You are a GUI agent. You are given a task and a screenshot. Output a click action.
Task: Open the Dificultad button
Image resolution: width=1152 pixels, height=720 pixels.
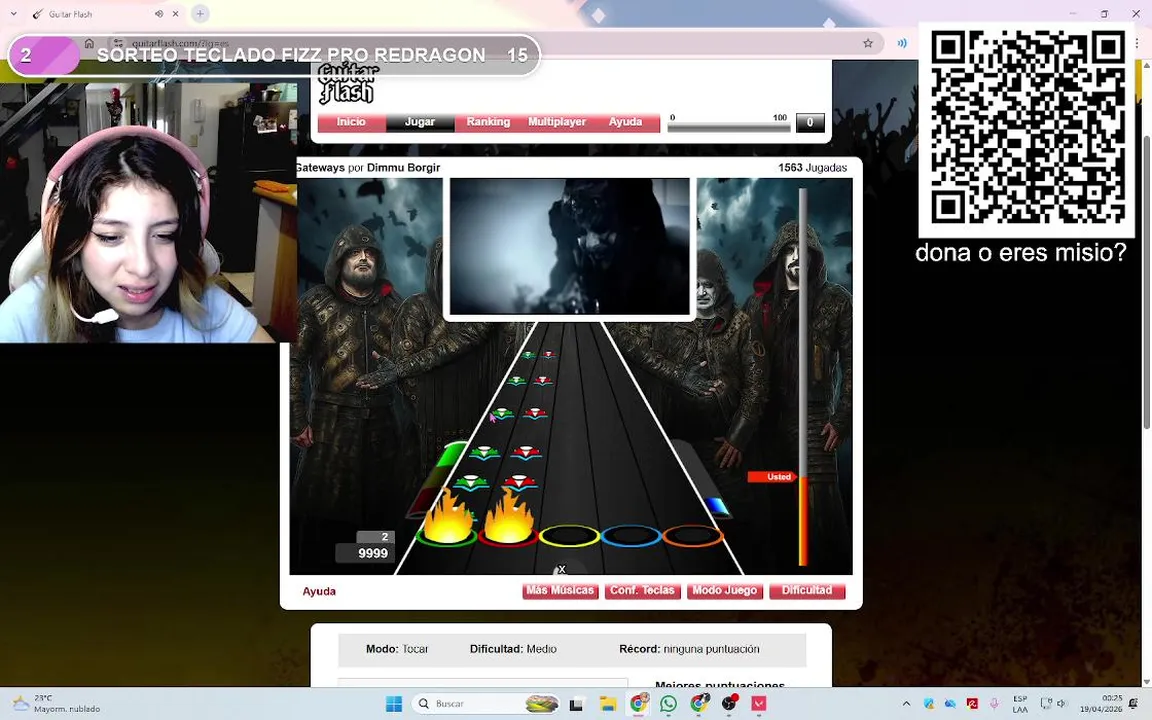[807, 591]
